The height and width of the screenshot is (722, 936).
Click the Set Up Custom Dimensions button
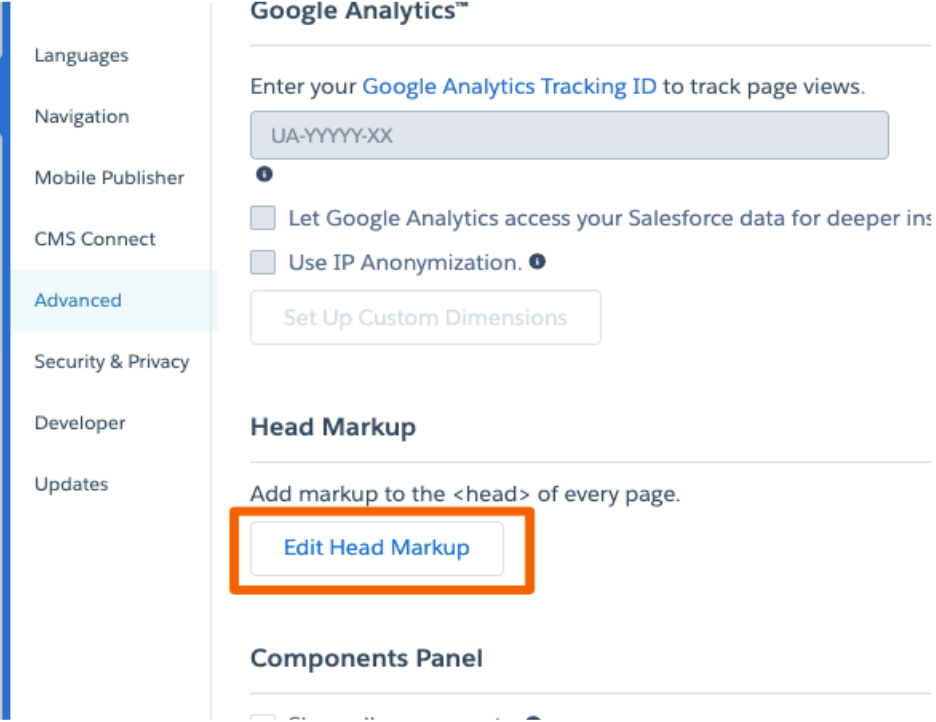[426, 317]
